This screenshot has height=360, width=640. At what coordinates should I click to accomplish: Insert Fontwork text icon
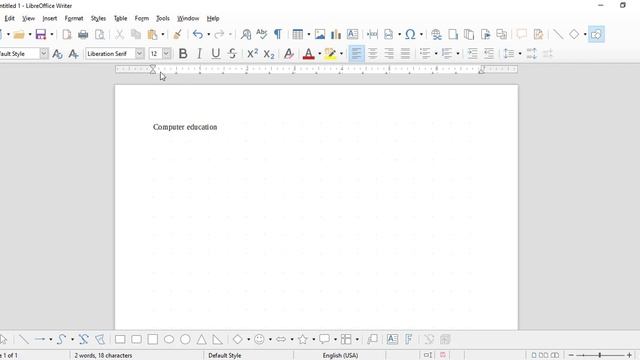click(409, 339)
